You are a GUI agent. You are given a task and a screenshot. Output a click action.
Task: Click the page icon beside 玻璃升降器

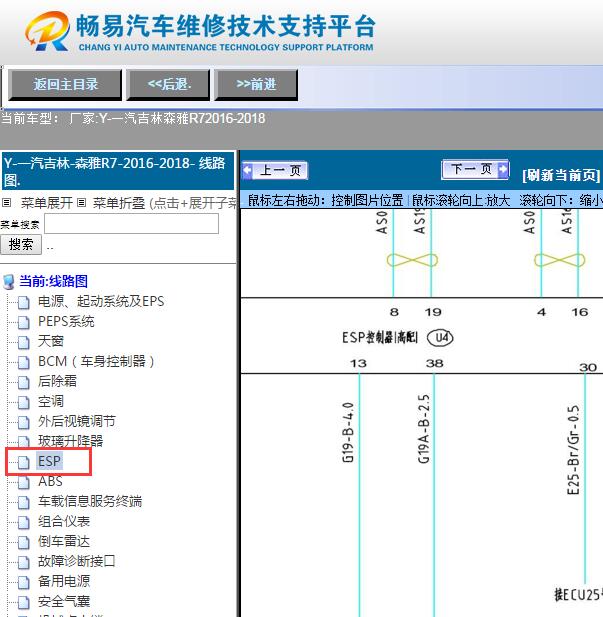[x=24, y=442]
